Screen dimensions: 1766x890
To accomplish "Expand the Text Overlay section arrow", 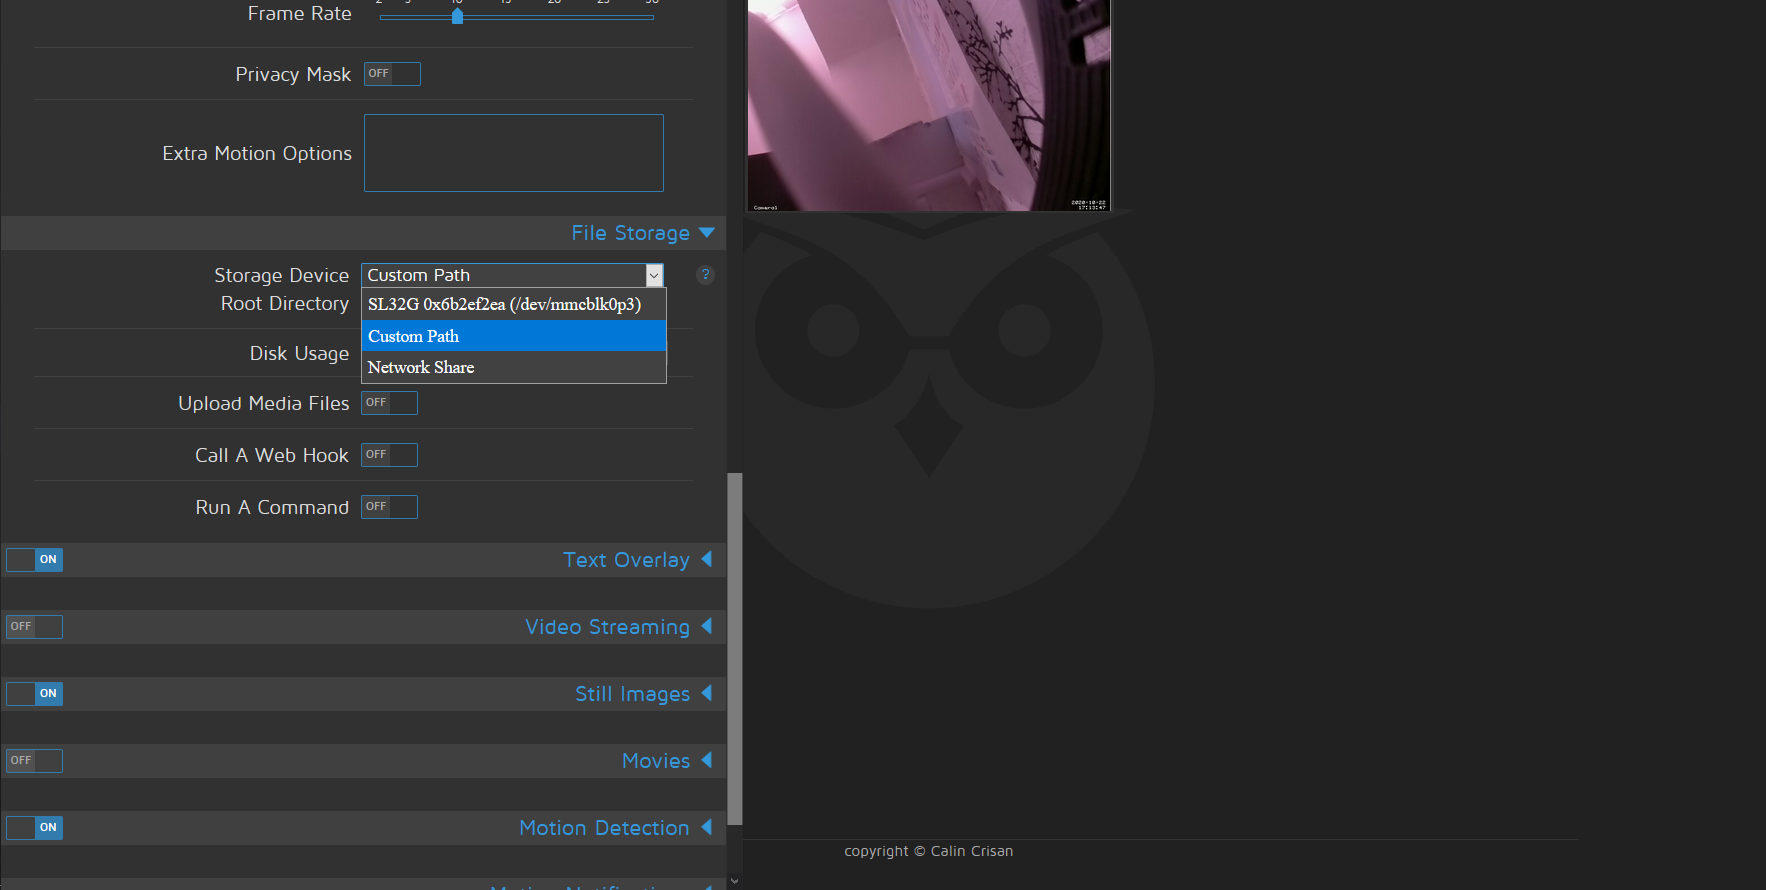I will [x=707, y=559].
